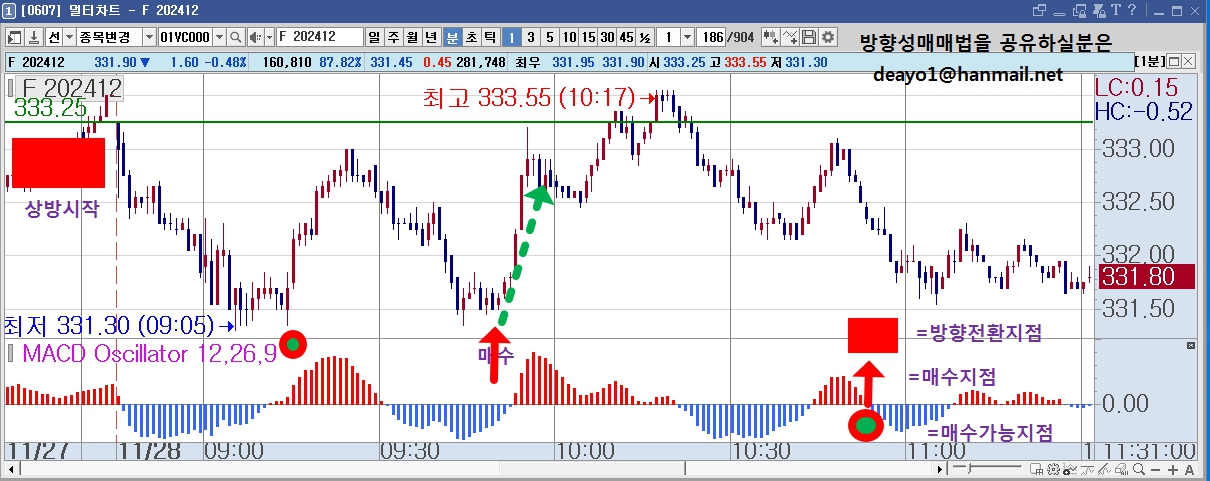This screenshot has width=1210, height=481.
Task: Click the magnifier zoom icon at bottom
Action: point(1138,470)
